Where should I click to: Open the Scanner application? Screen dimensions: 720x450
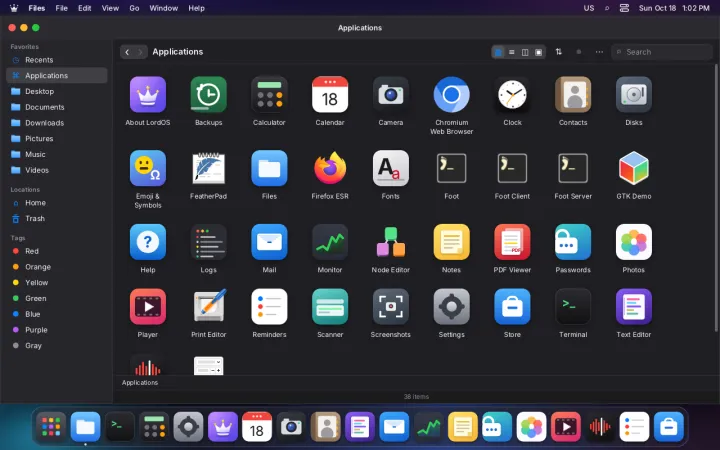(x=330, y=307)
